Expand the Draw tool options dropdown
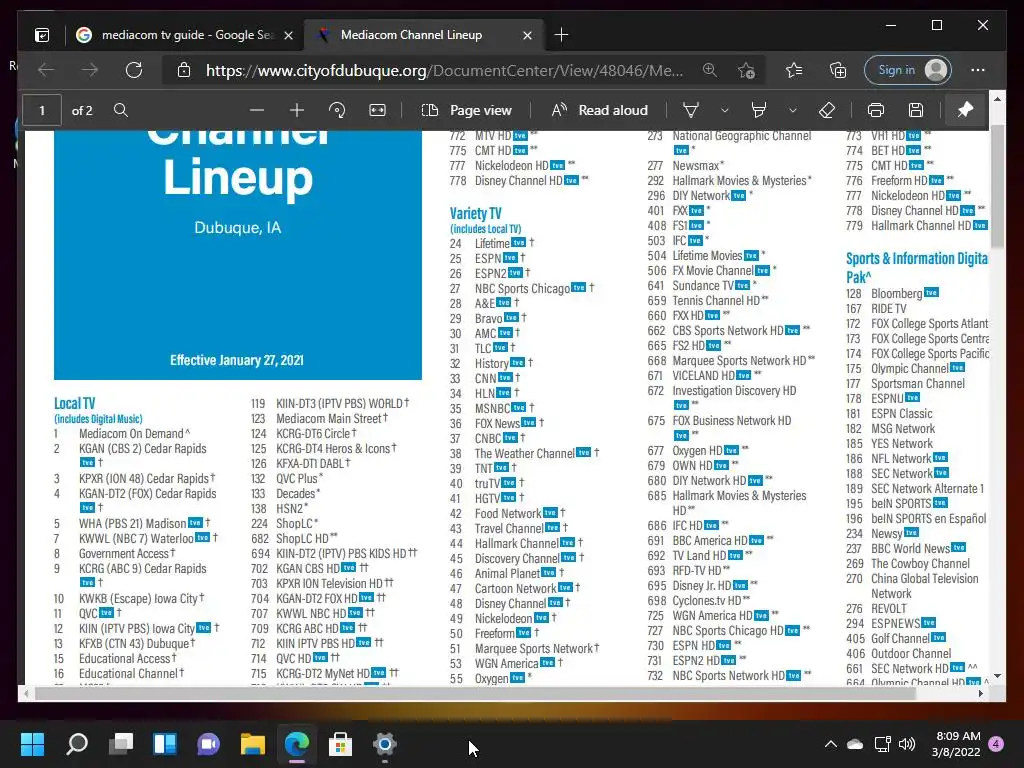The image size is (1024, 768). (x=724, y=110)
